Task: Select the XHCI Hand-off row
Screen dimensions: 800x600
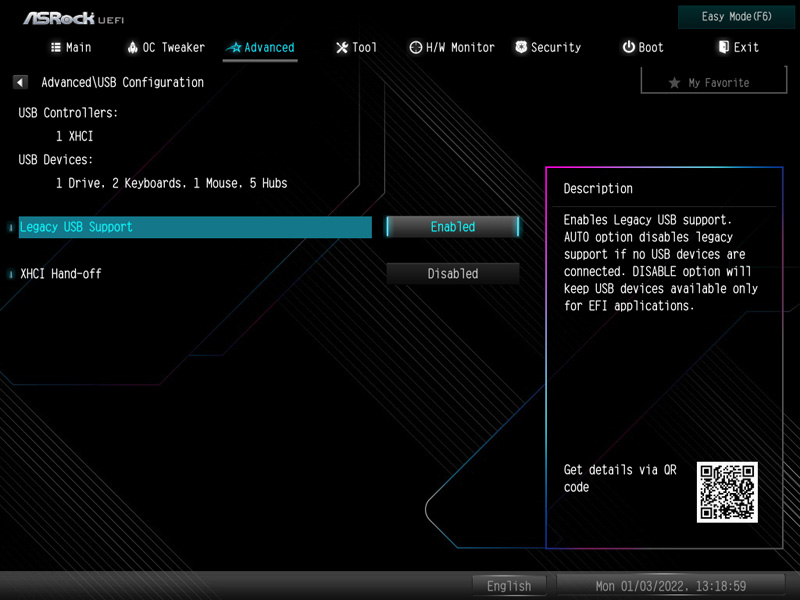Action: 195,274
